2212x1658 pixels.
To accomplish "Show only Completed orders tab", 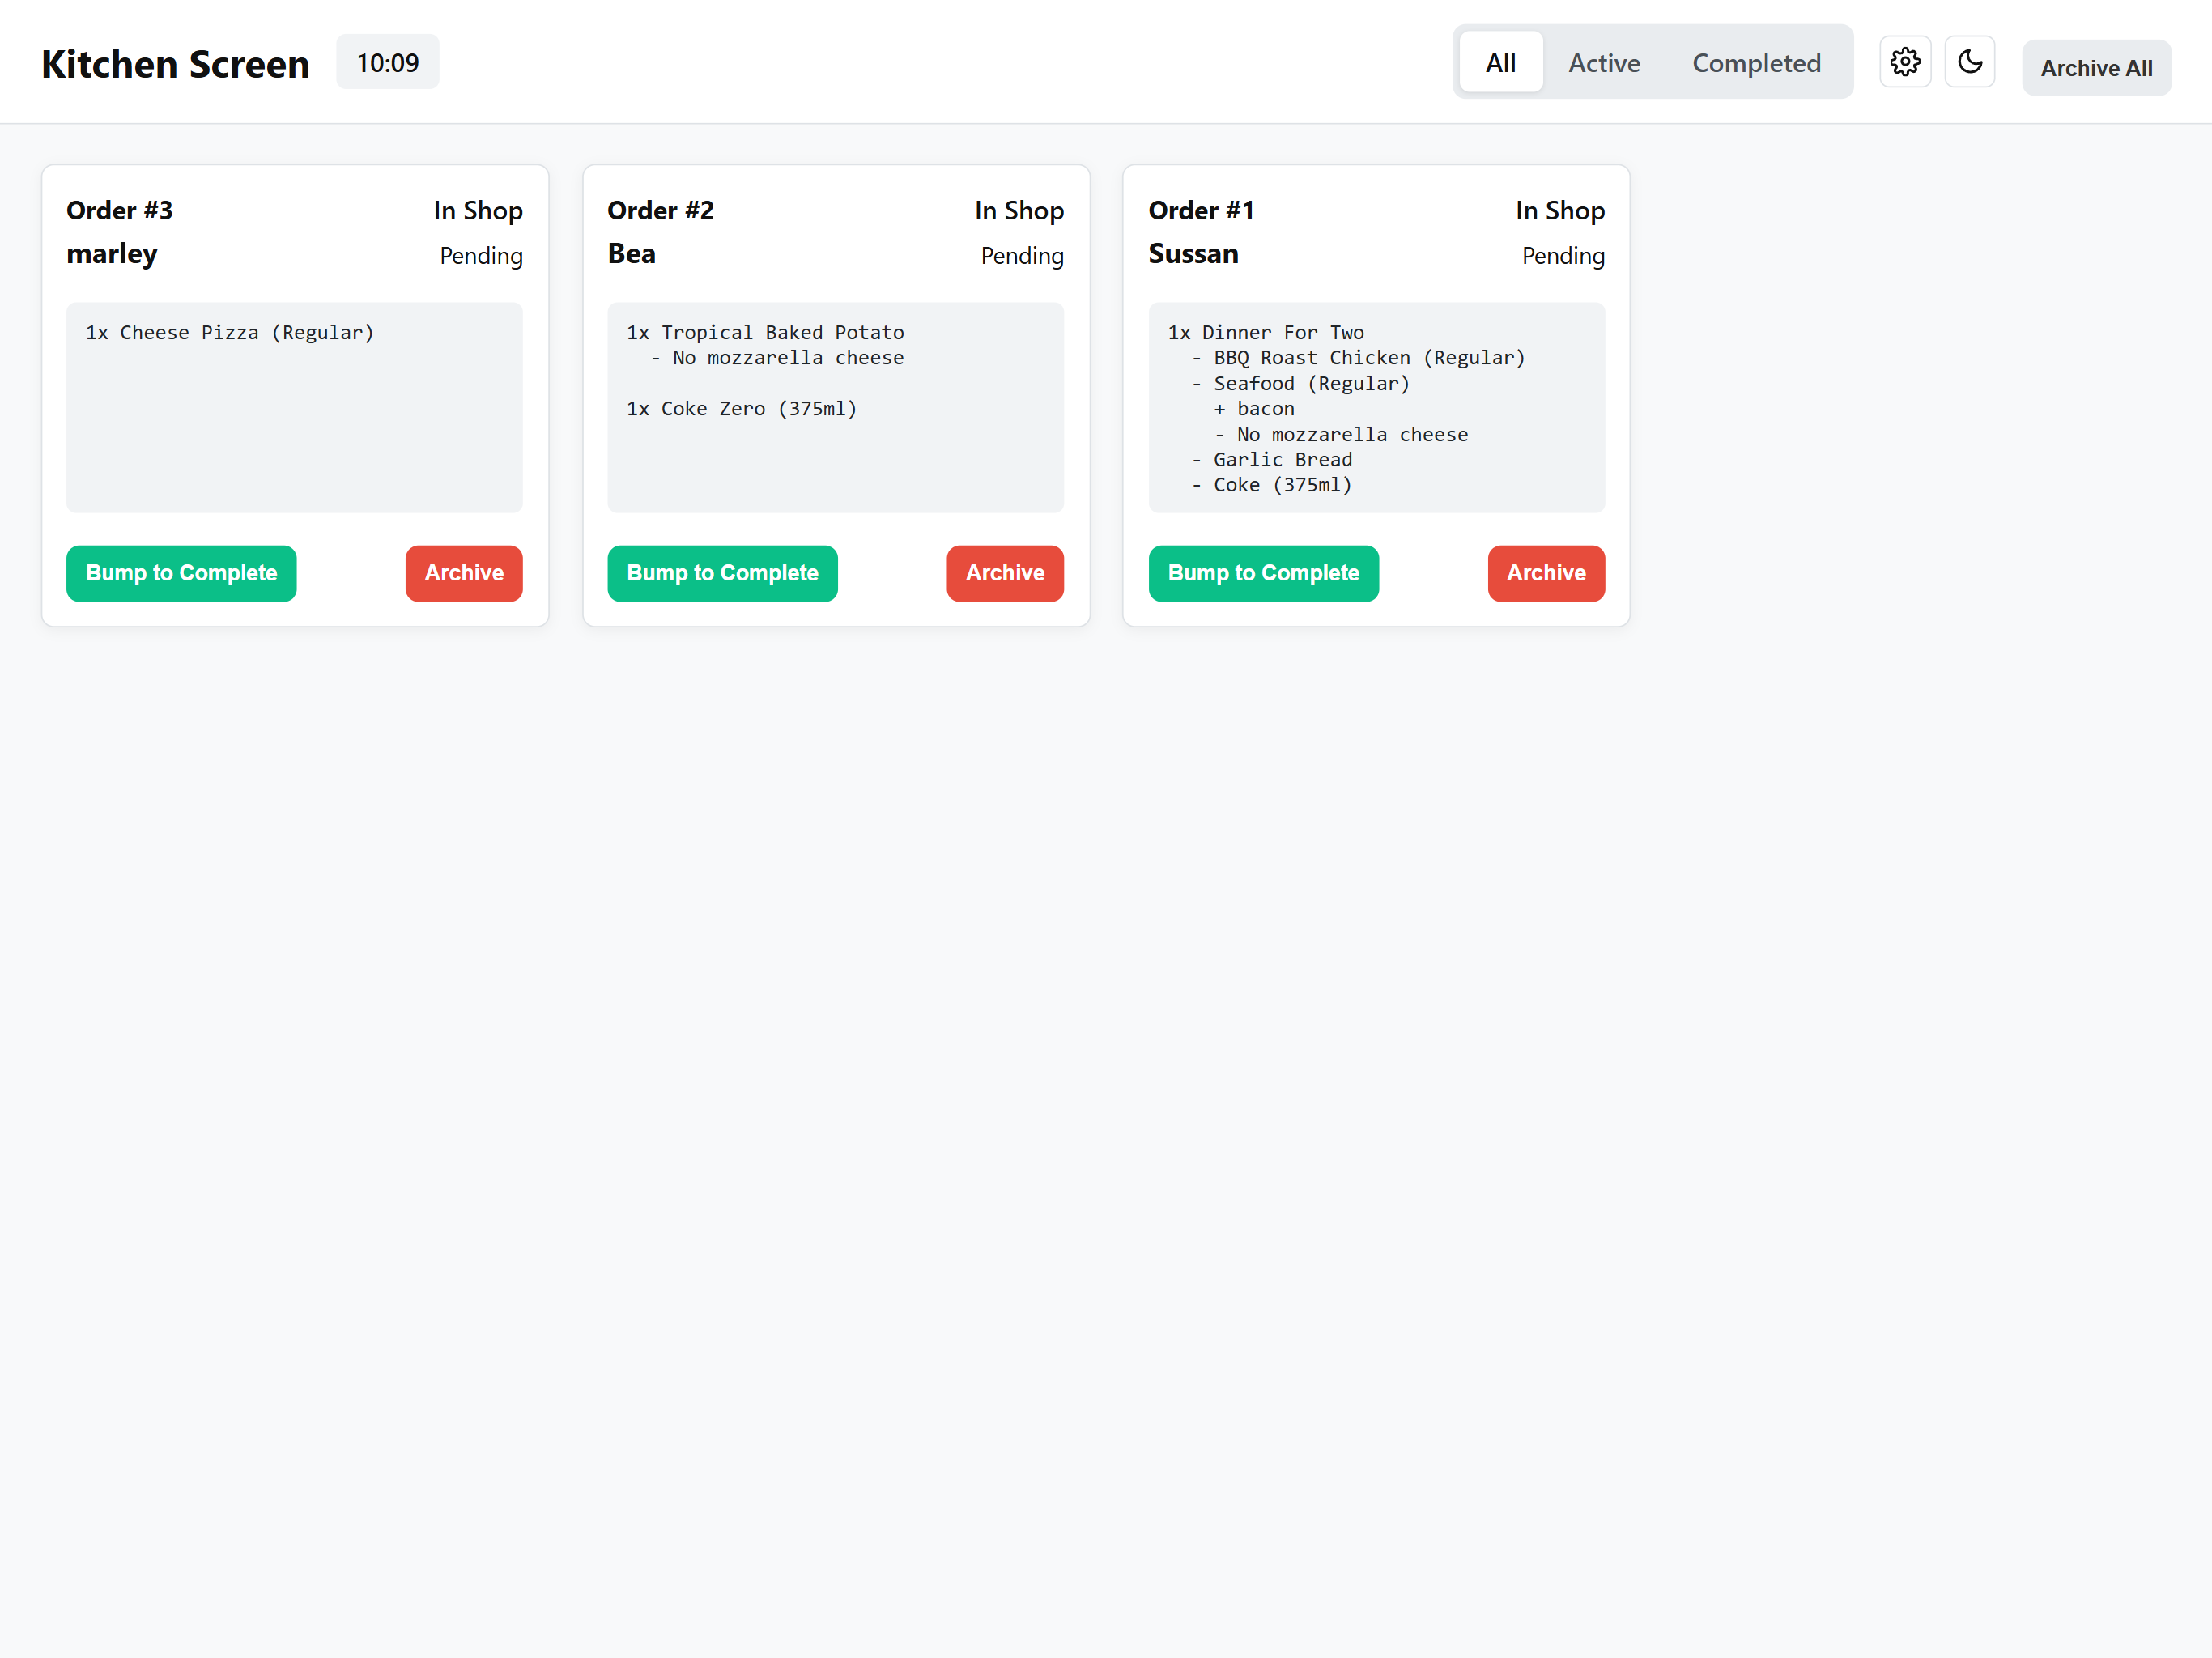I will pos(1755,63).
